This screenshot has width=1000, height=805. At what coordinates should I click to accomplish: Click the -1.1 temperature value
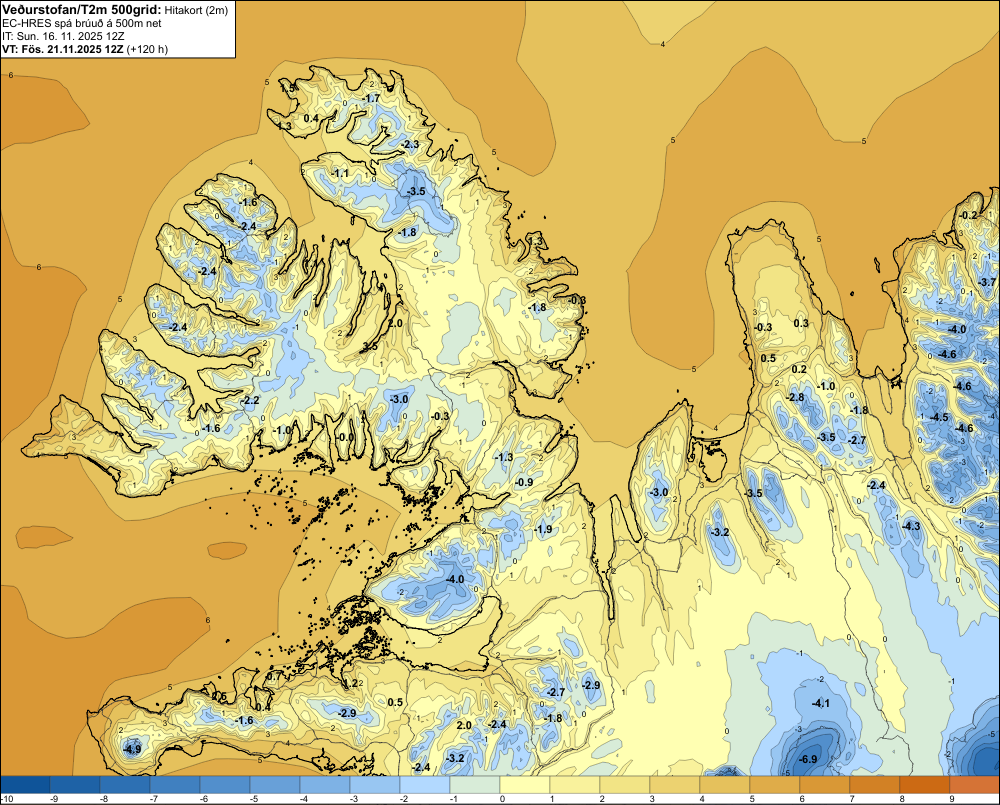[x=340, y=173]
